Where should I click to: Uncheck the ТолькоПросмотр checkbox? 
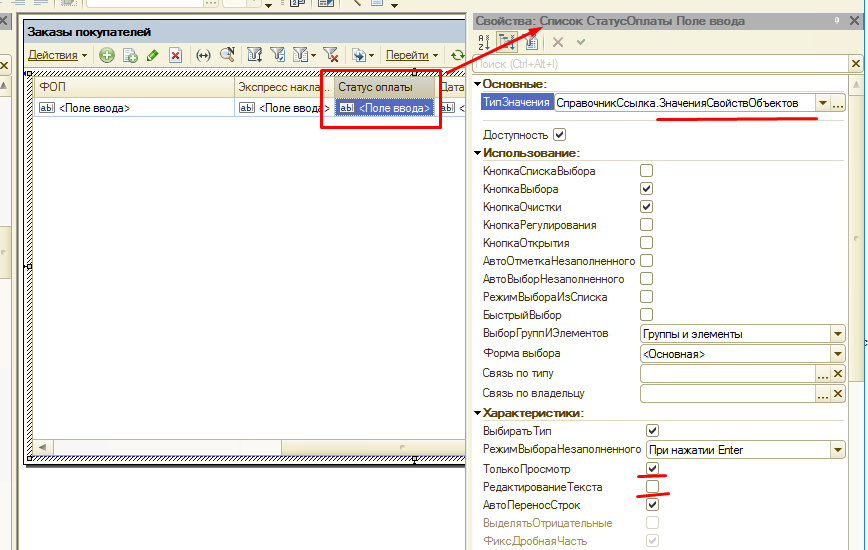point(653,468)
